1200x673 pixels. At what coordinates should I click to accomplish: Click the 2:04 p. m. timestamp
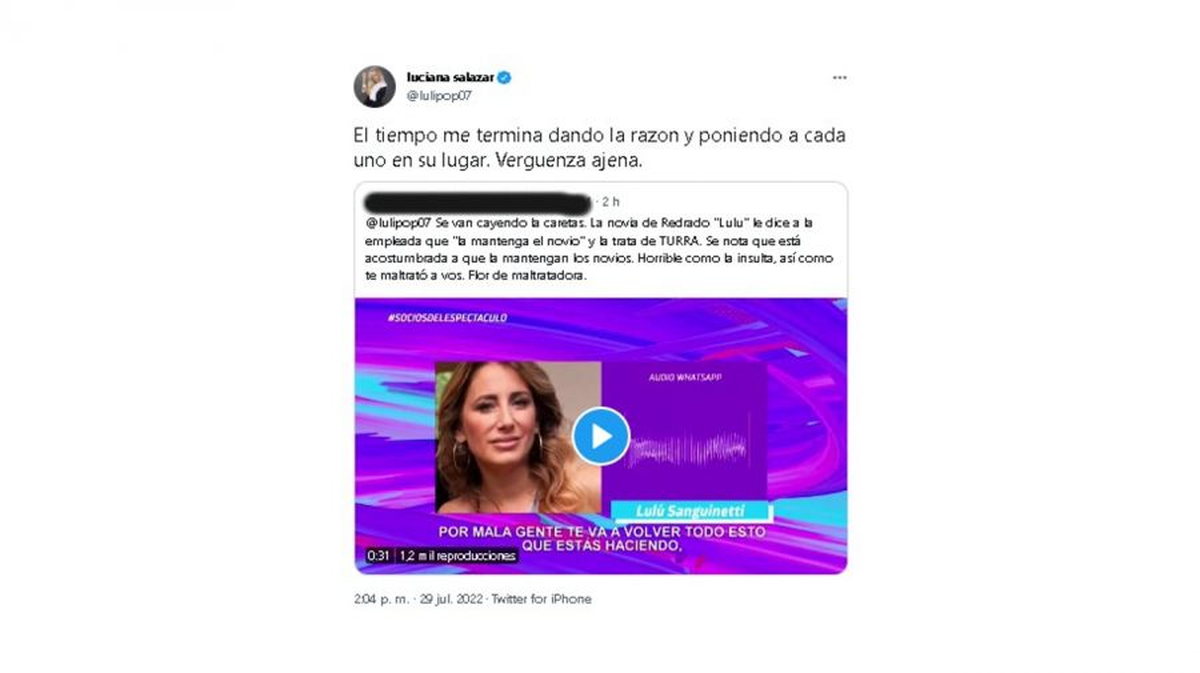381,599
